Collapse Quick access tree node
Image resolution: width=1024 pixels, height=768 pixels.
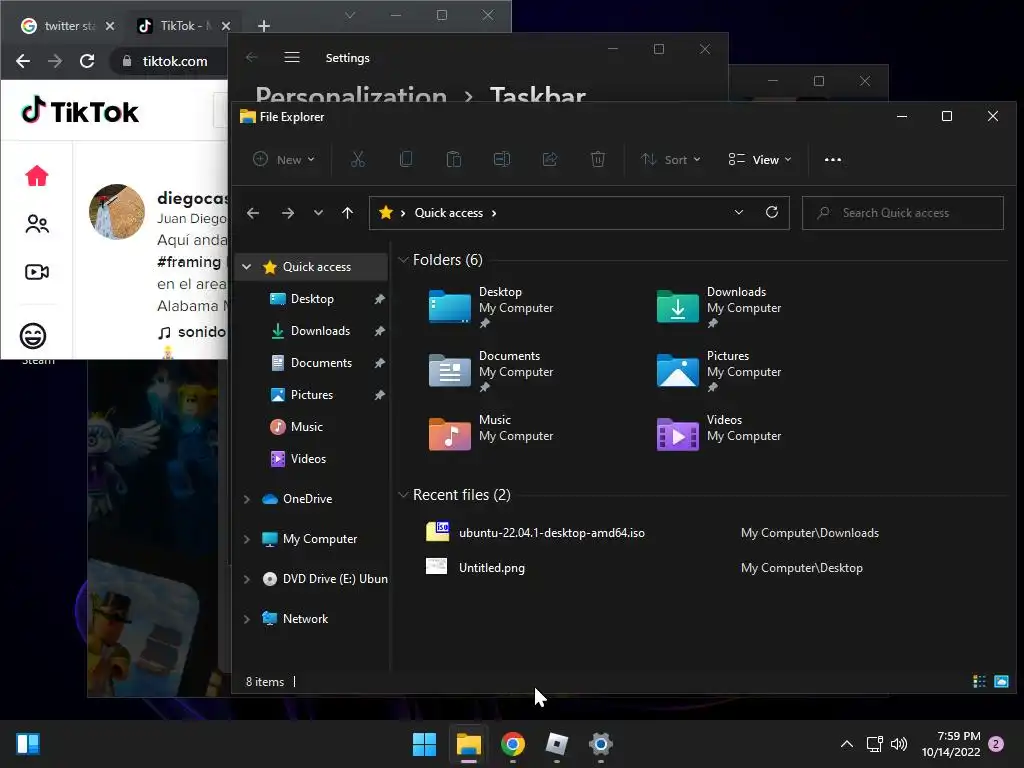(246, 266)
